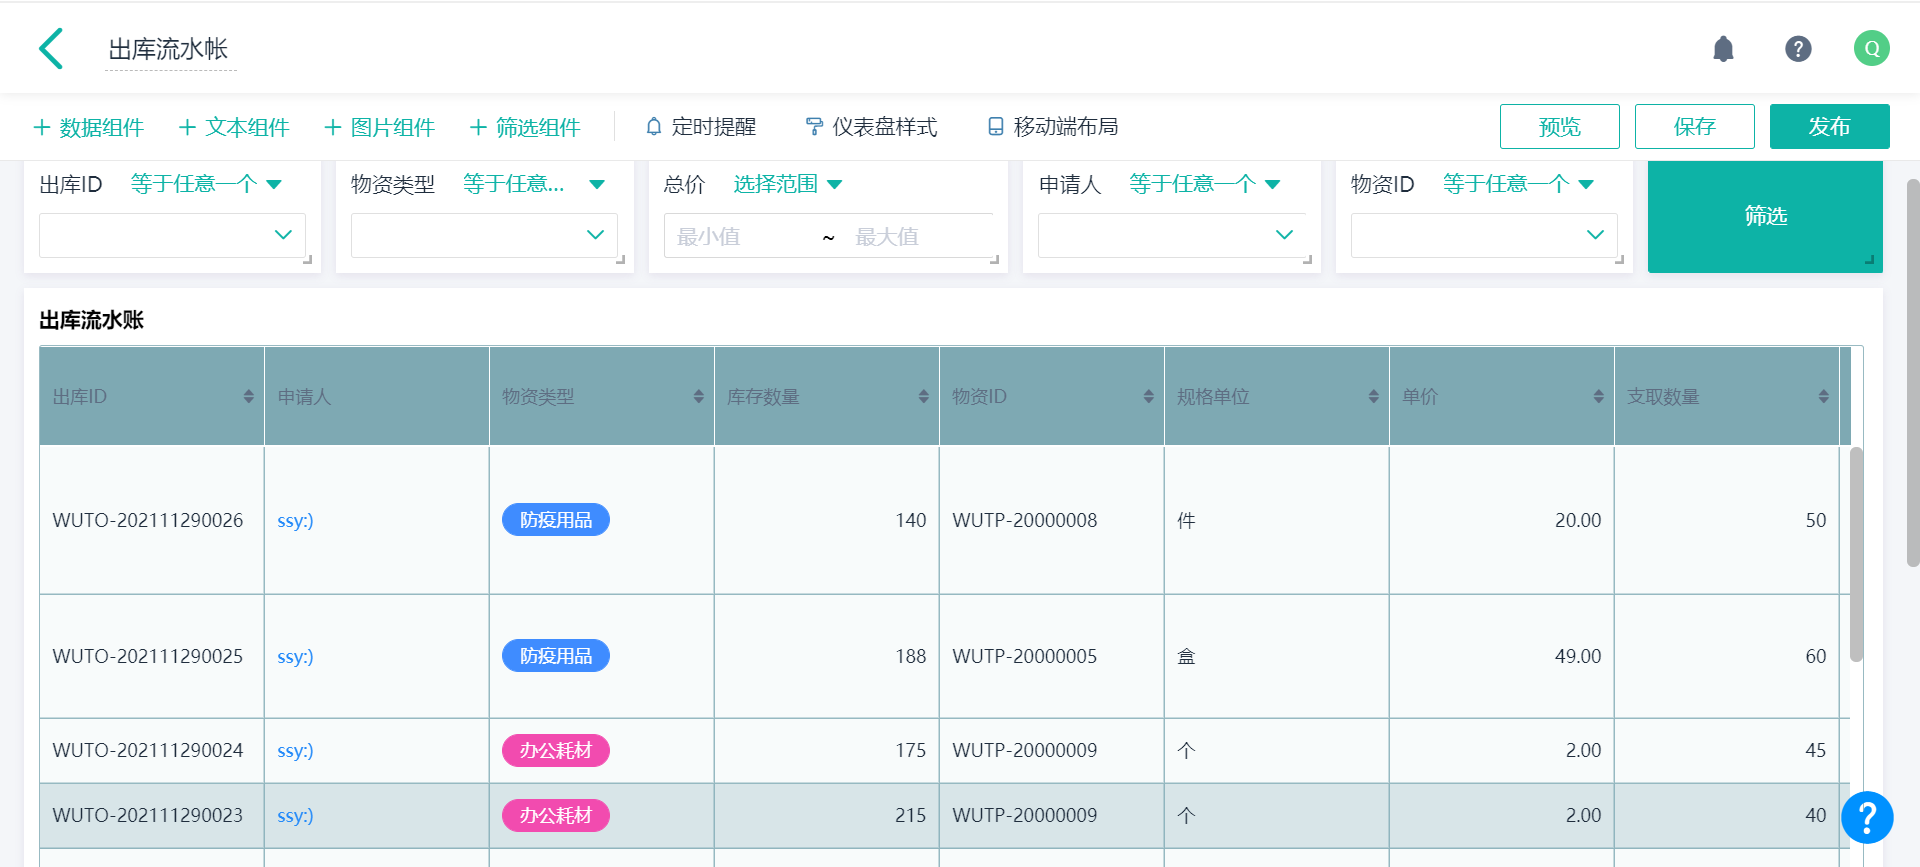Click the help question mark in header
The width and height of the screenshot is (1920, 867).
[x=1797, y=48]
